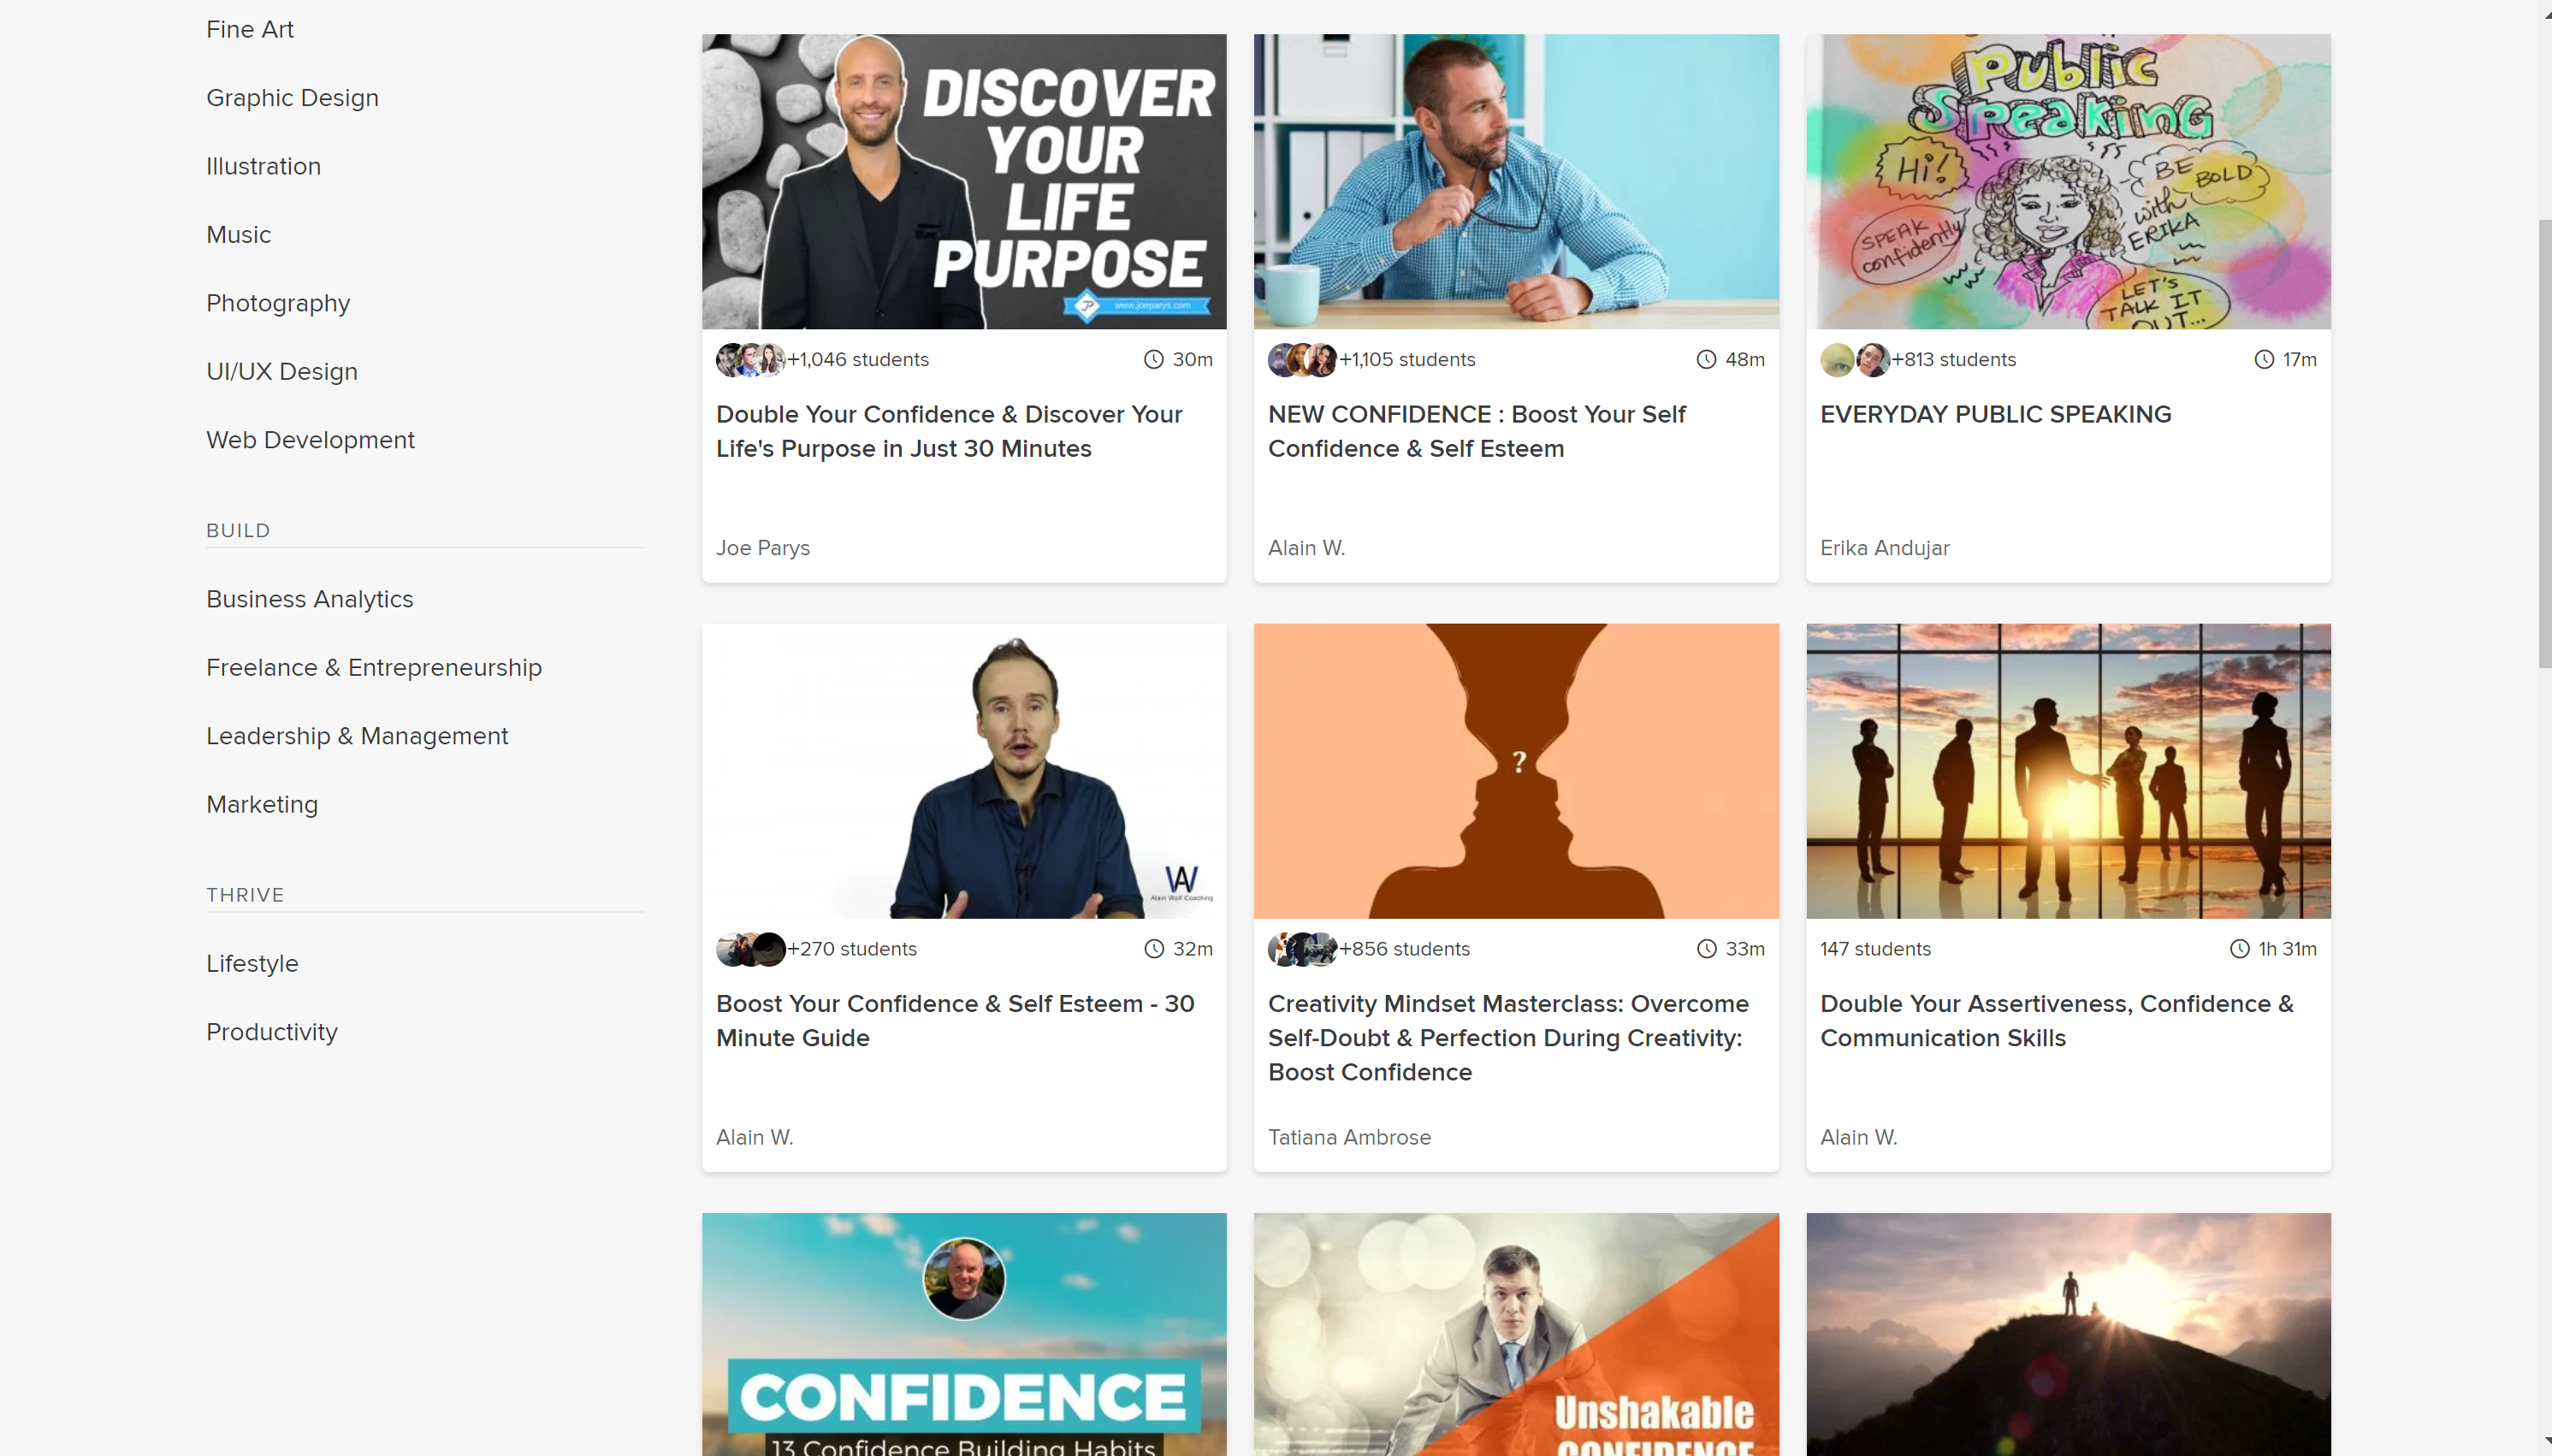Click student avatars on Everyday Public Speaking card
This screenshot has height=1456, width=2552.
click(1854, 359)
